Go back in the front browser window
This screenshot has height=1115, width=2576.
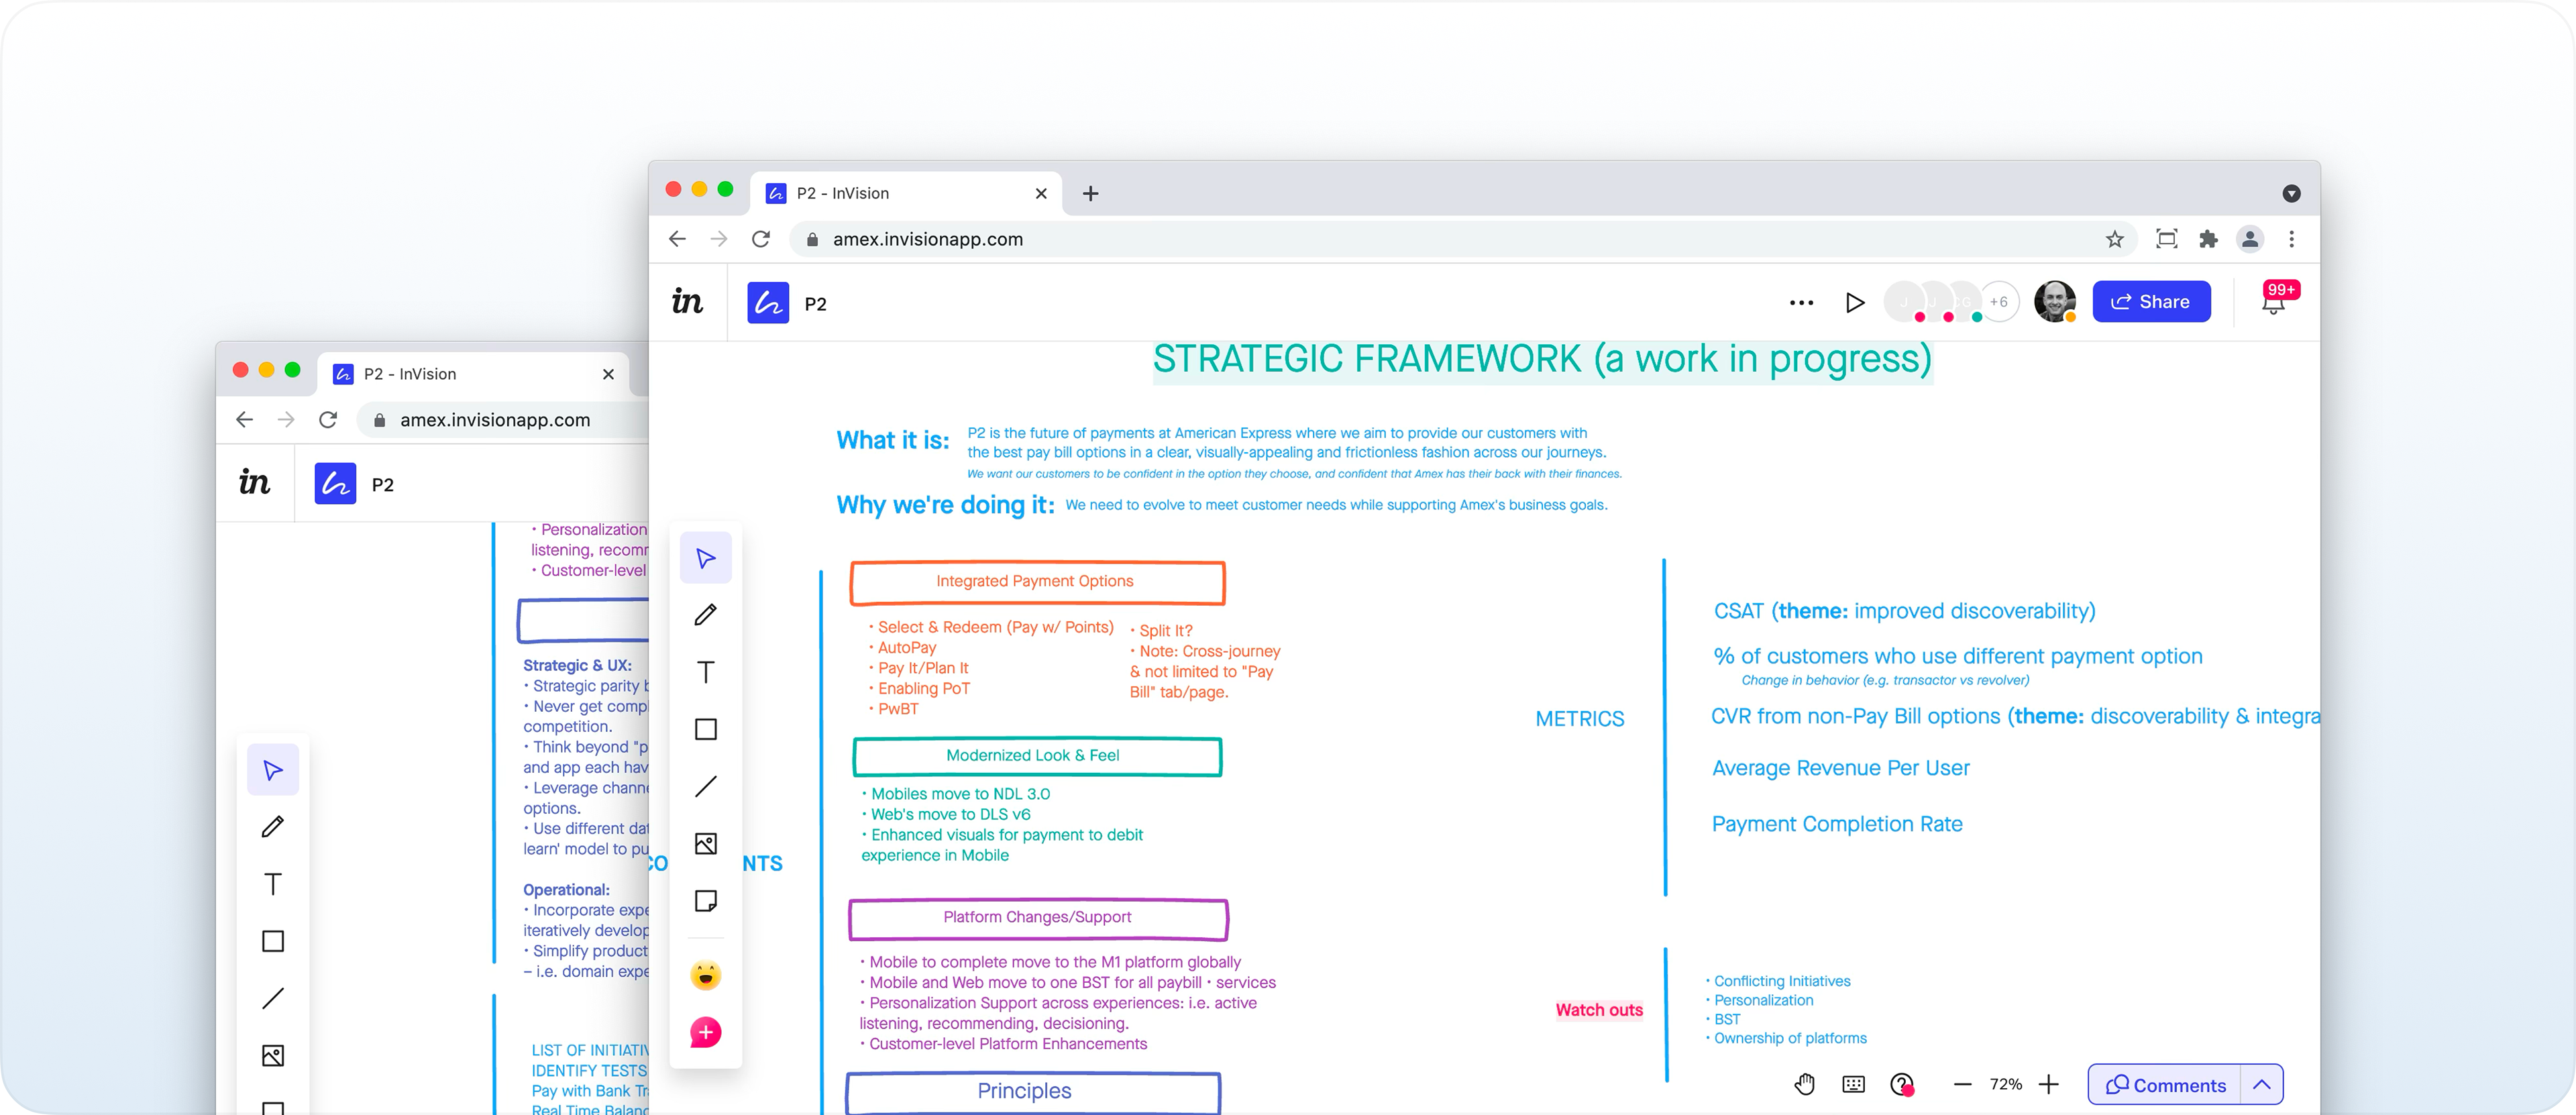click(x=677, y=239)
